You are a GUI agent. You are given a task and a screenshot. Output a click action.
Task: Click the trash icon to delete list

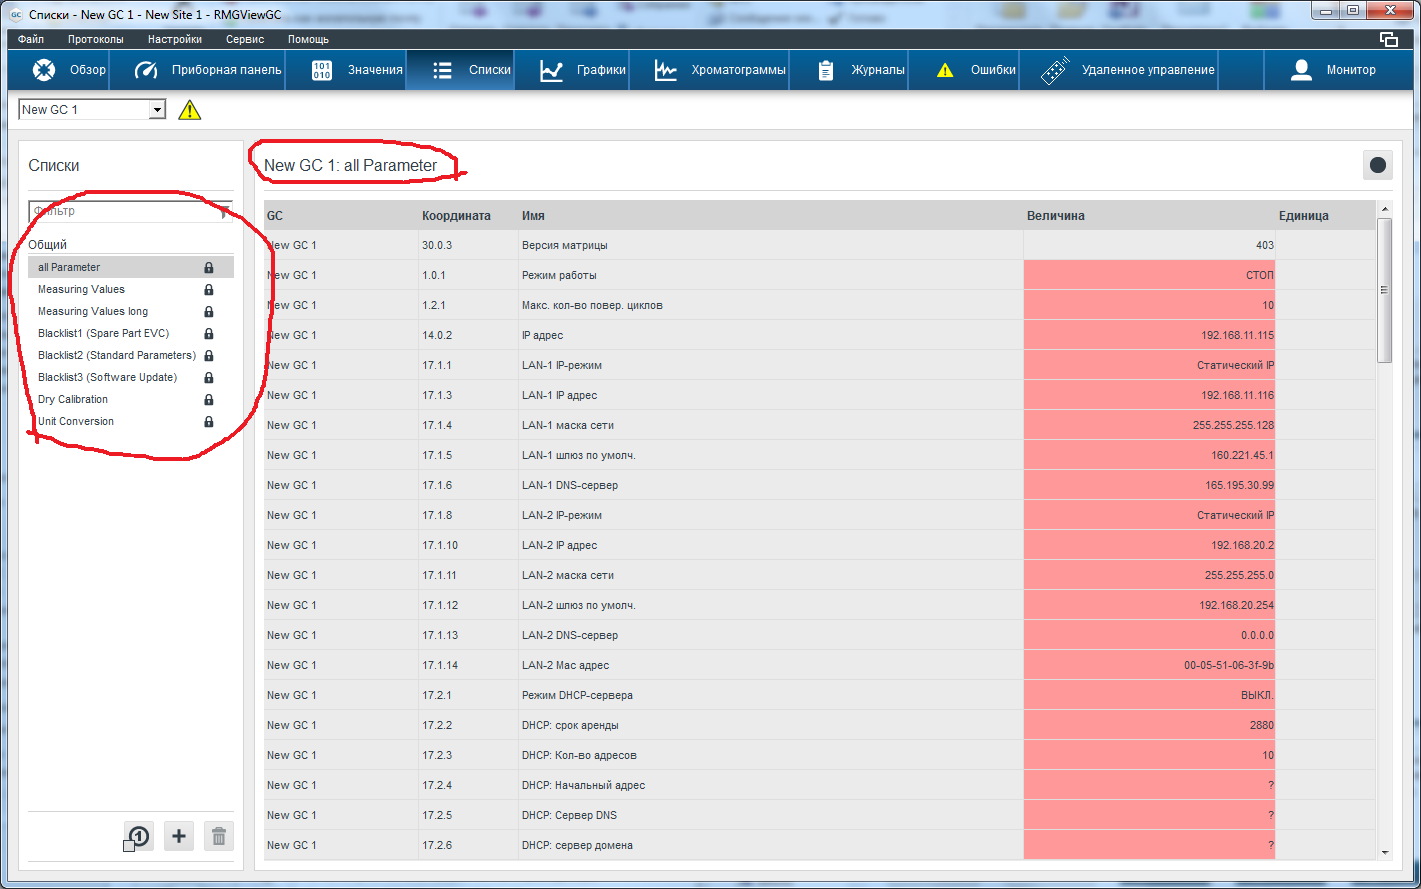tap(219, 836)
